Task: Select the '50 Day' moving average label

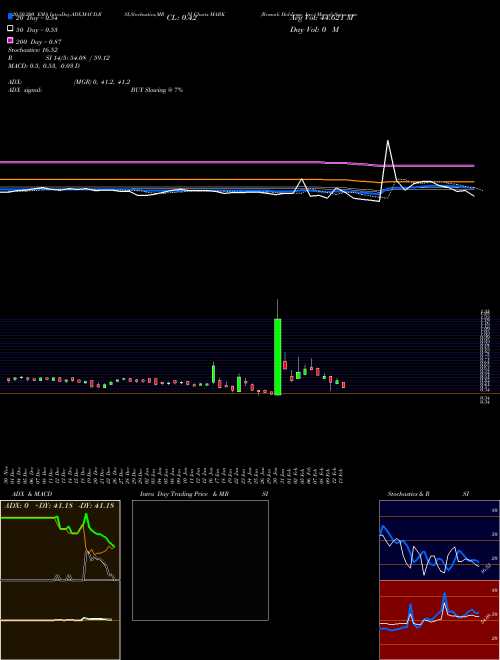Action: coord(37,30)
